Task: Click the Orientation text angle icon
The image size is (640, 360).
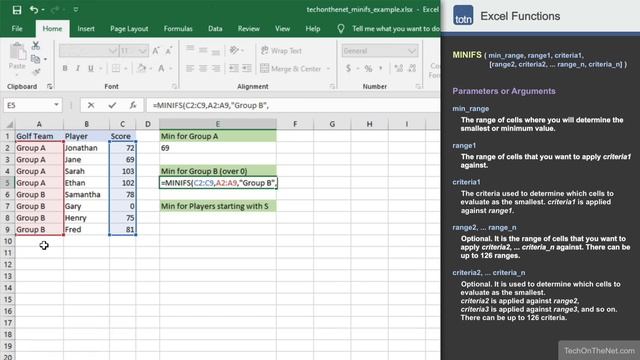Action: (234, 50)
